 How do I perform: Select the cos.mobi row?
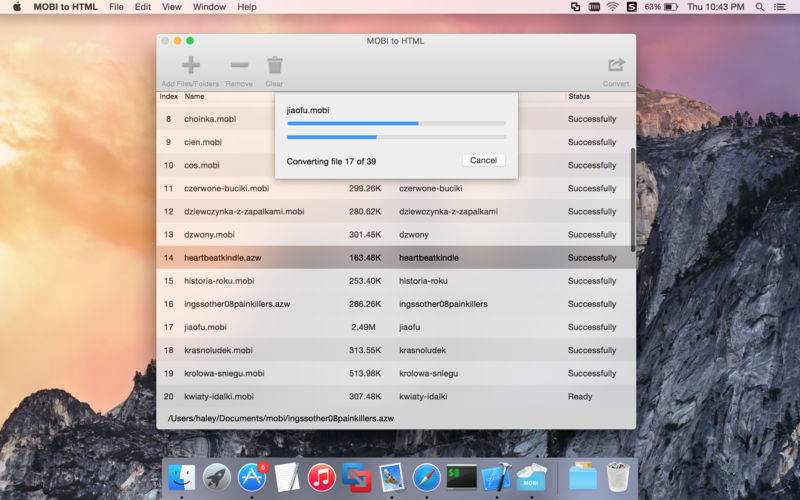(x=396, y=165)
